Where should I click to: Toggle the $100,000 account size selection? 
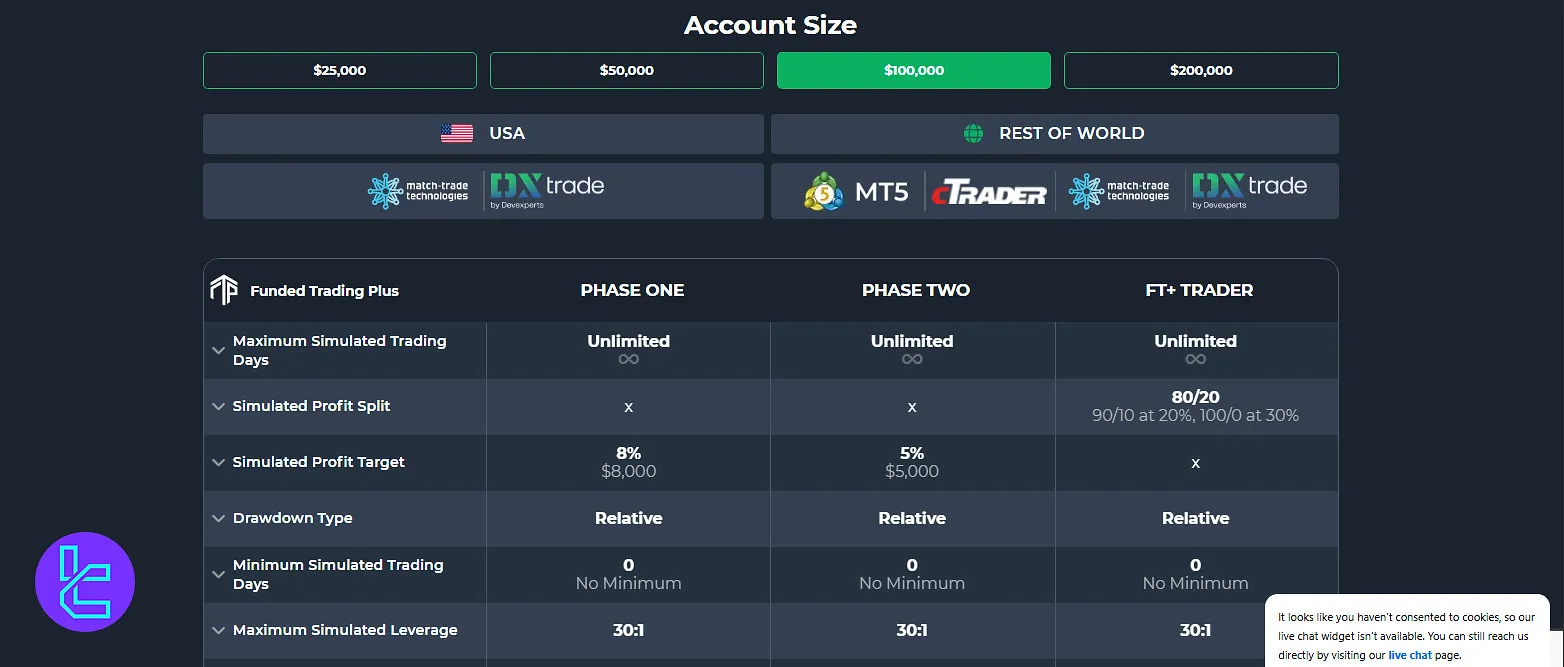point(913,70)
